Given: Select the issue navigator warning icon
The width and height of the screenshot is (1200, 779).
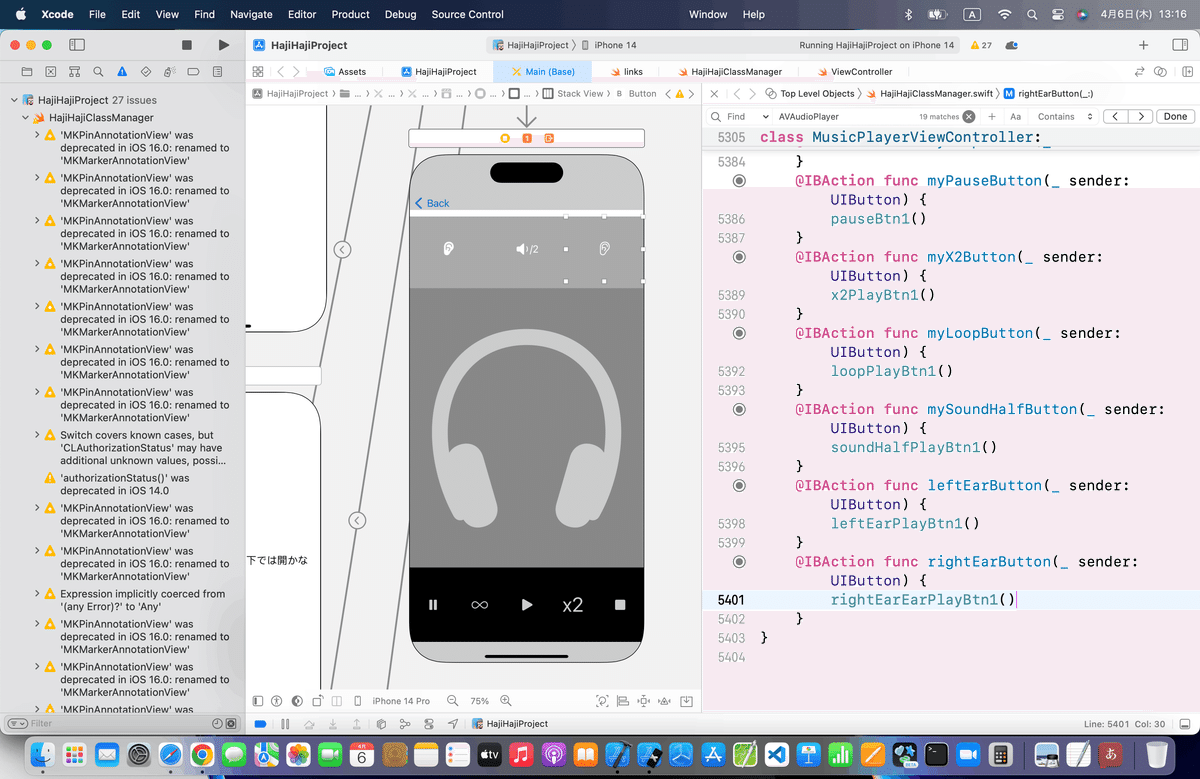Looking at the screenshot, I should (x=122, y=72).
